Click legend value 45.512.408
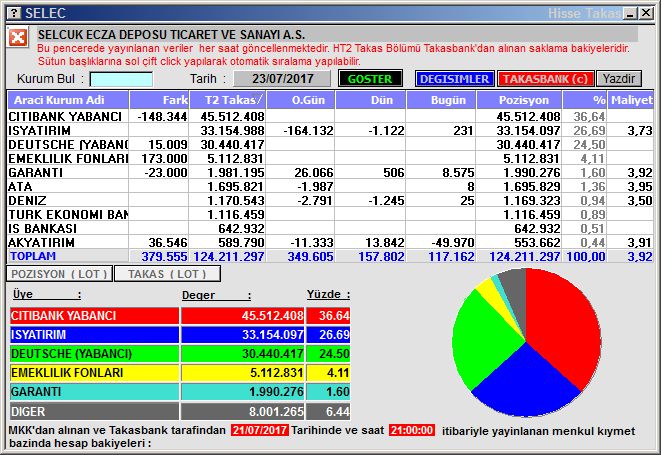 (x=272, y=316)
